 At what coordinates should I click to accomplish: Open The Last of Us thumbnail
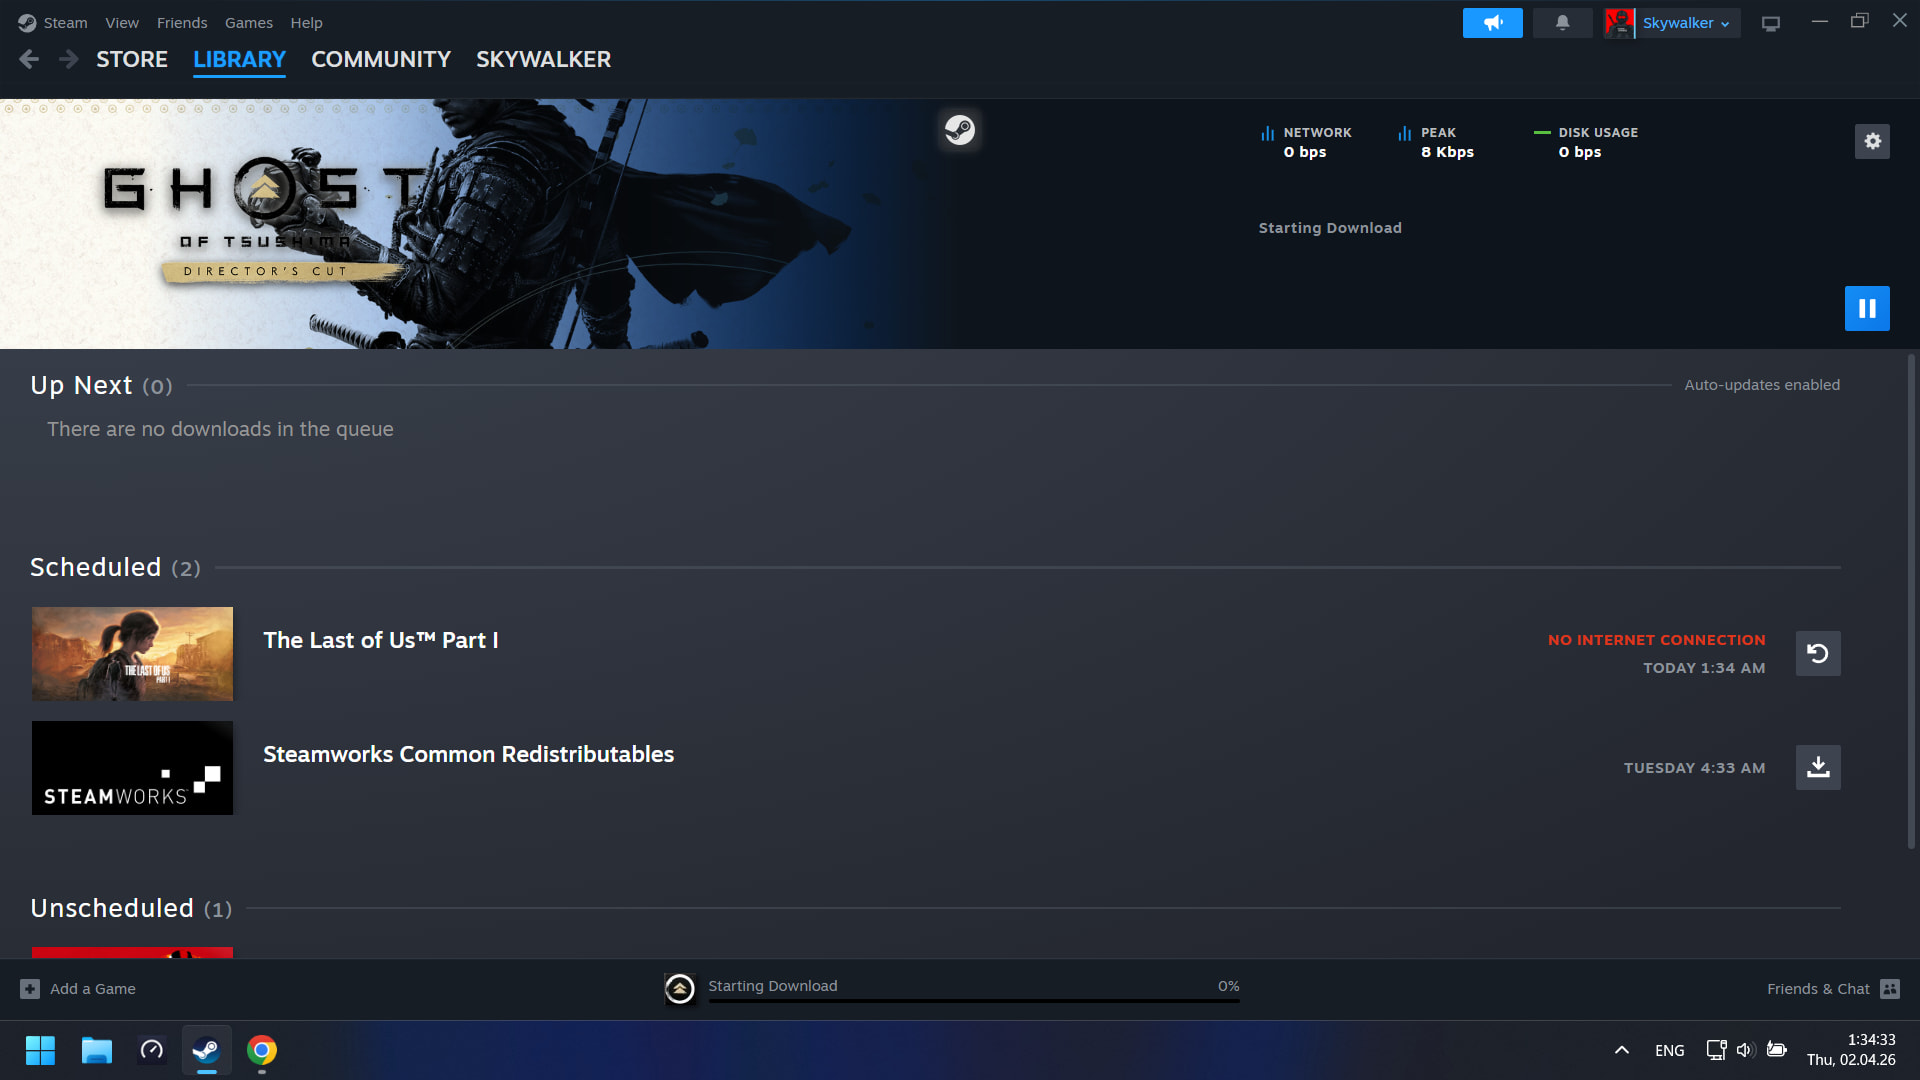pos(132,653)
